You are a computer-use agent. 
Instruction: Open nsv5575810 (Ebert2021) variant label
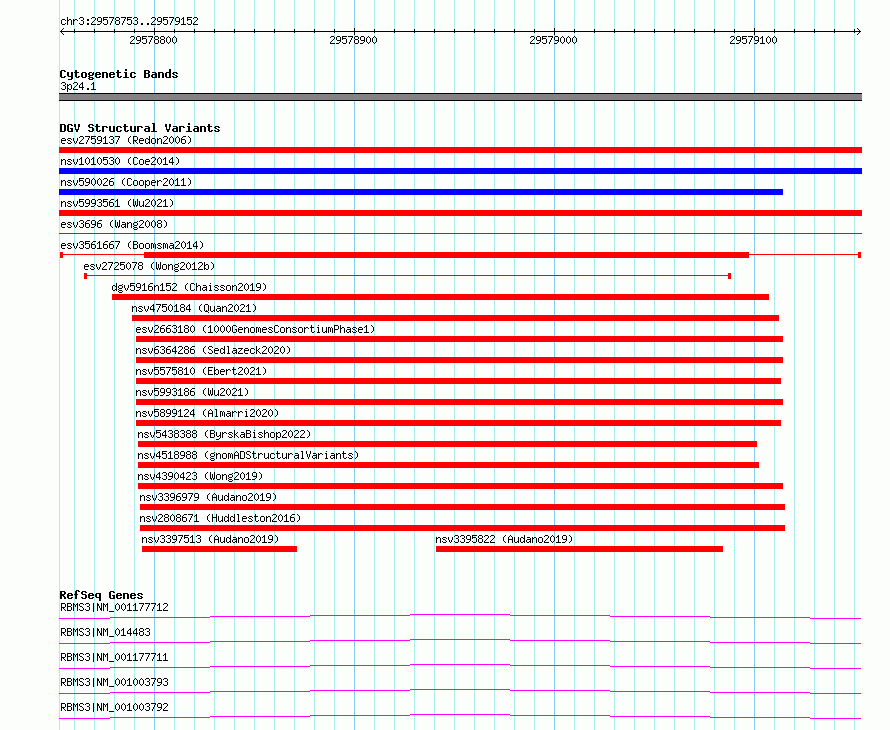[x=201, y=371]
